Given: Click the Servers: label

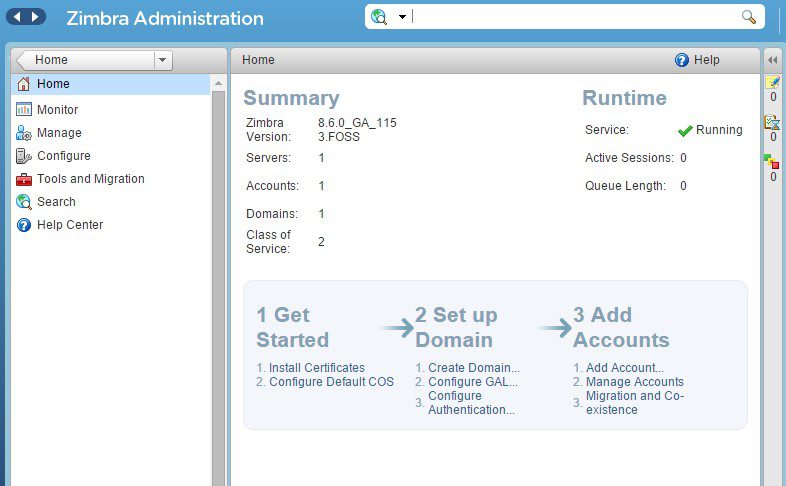Looking at the screenshot, I should (268, 158).
